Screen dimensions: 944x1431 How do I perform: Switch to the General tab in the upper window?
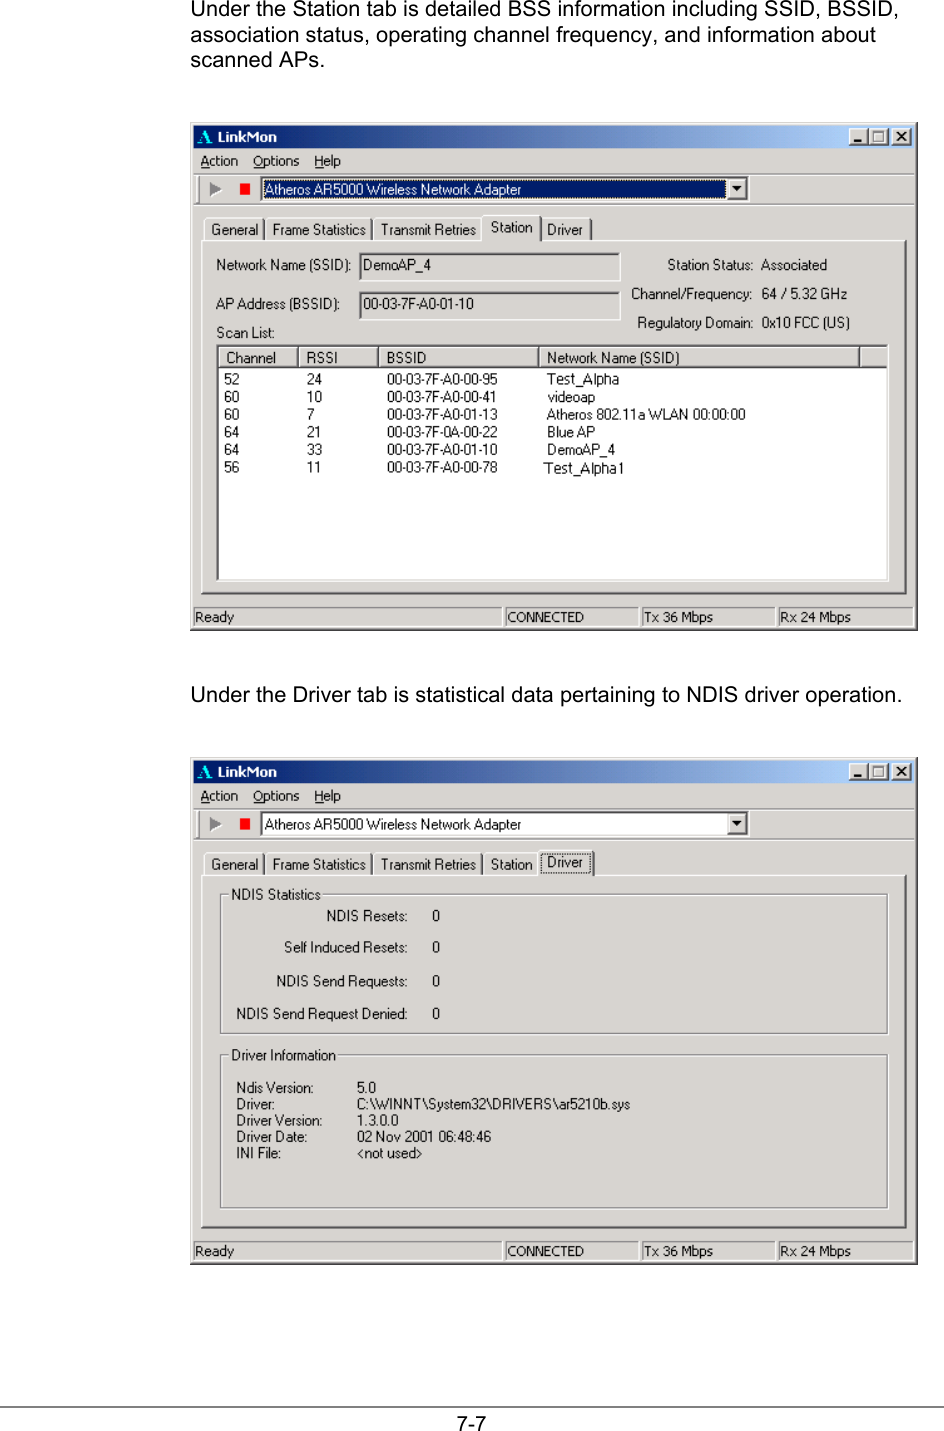(235, 230)
